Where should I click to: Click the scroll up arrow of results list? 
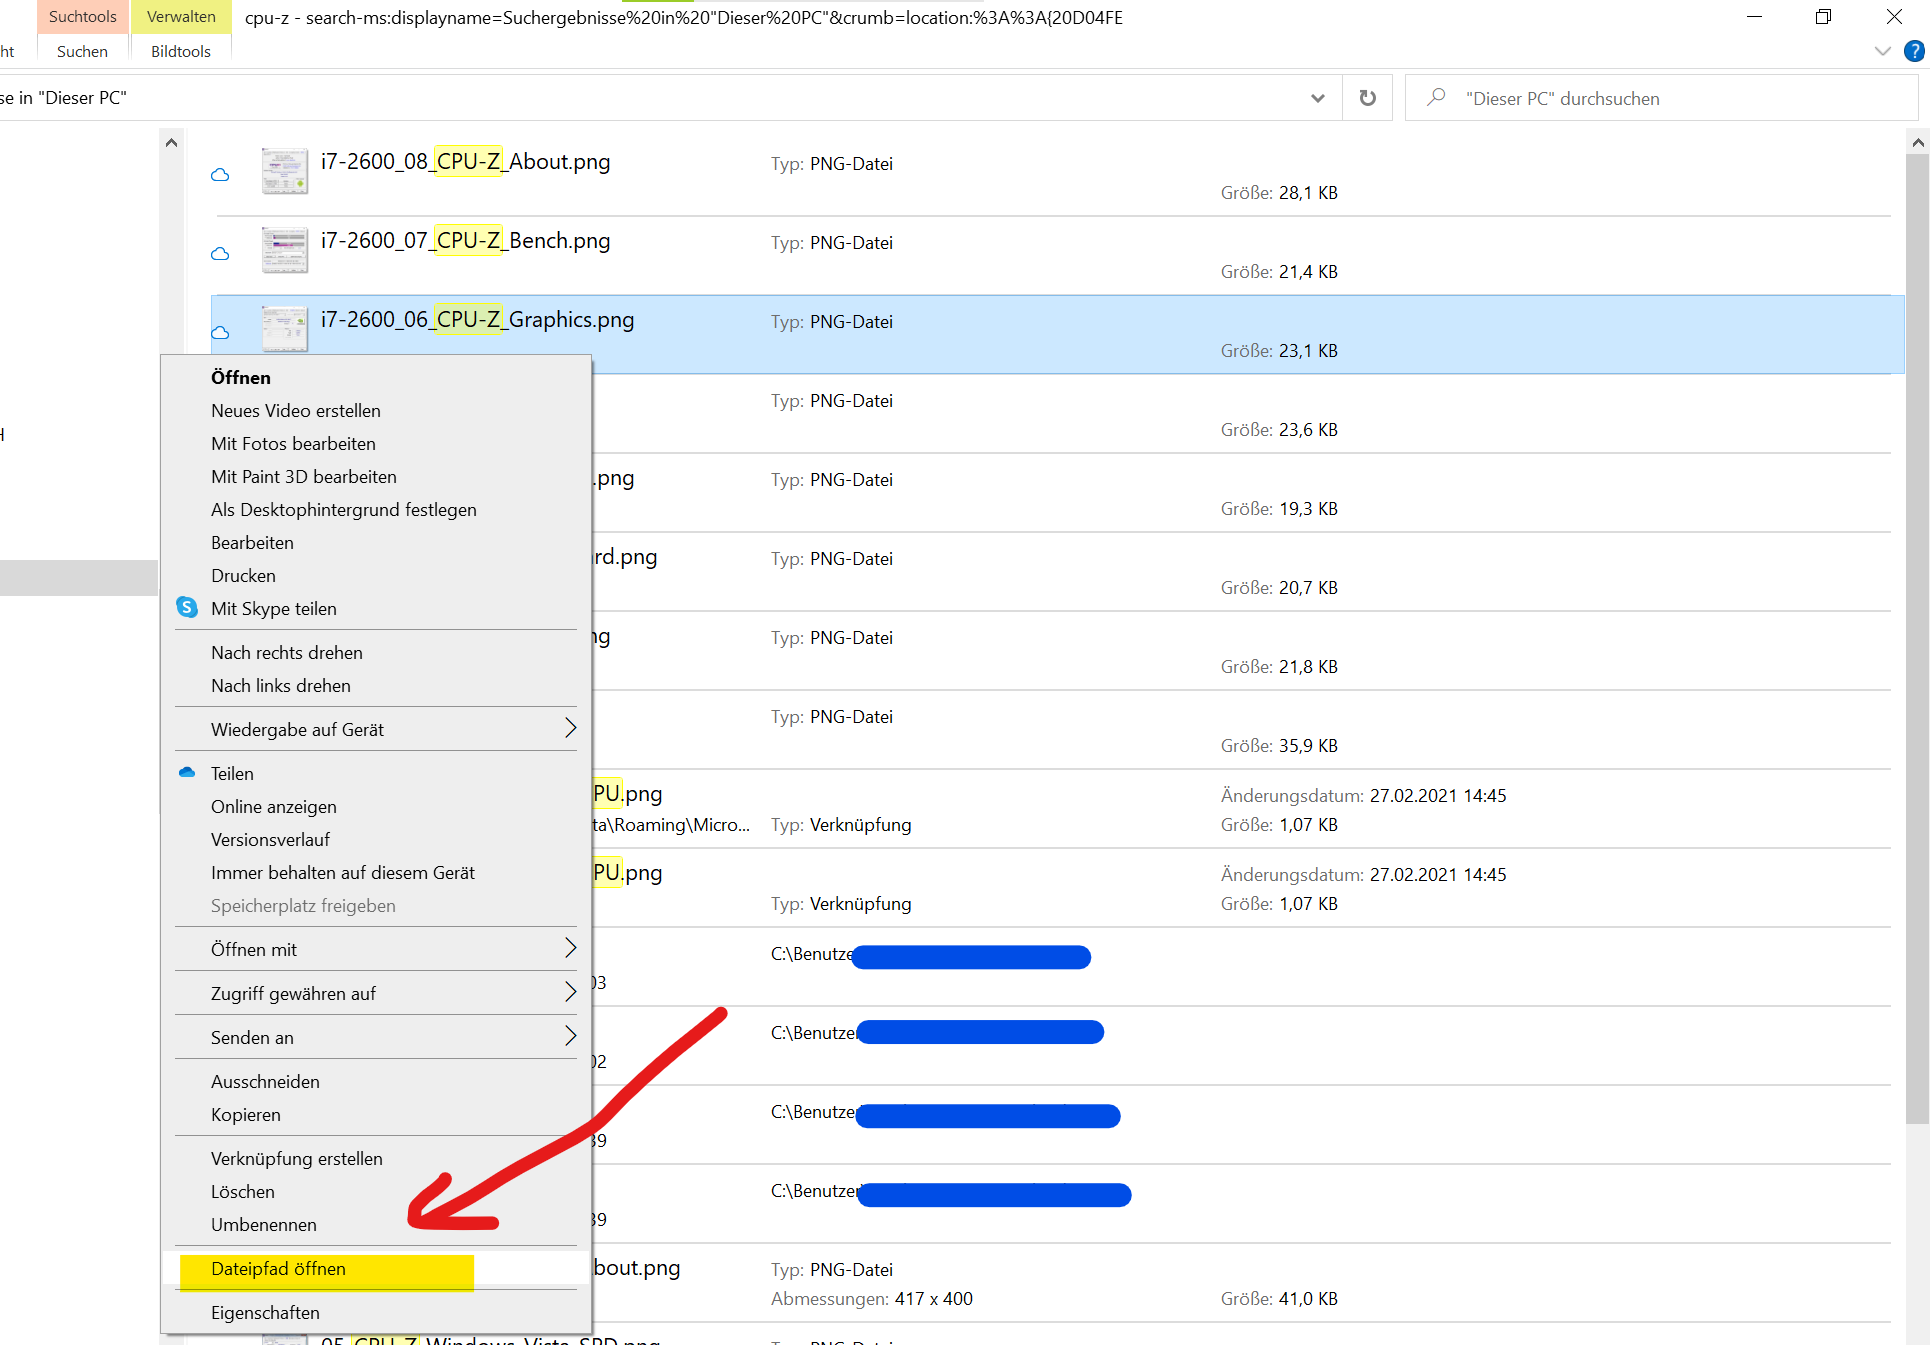point(1917,143)
